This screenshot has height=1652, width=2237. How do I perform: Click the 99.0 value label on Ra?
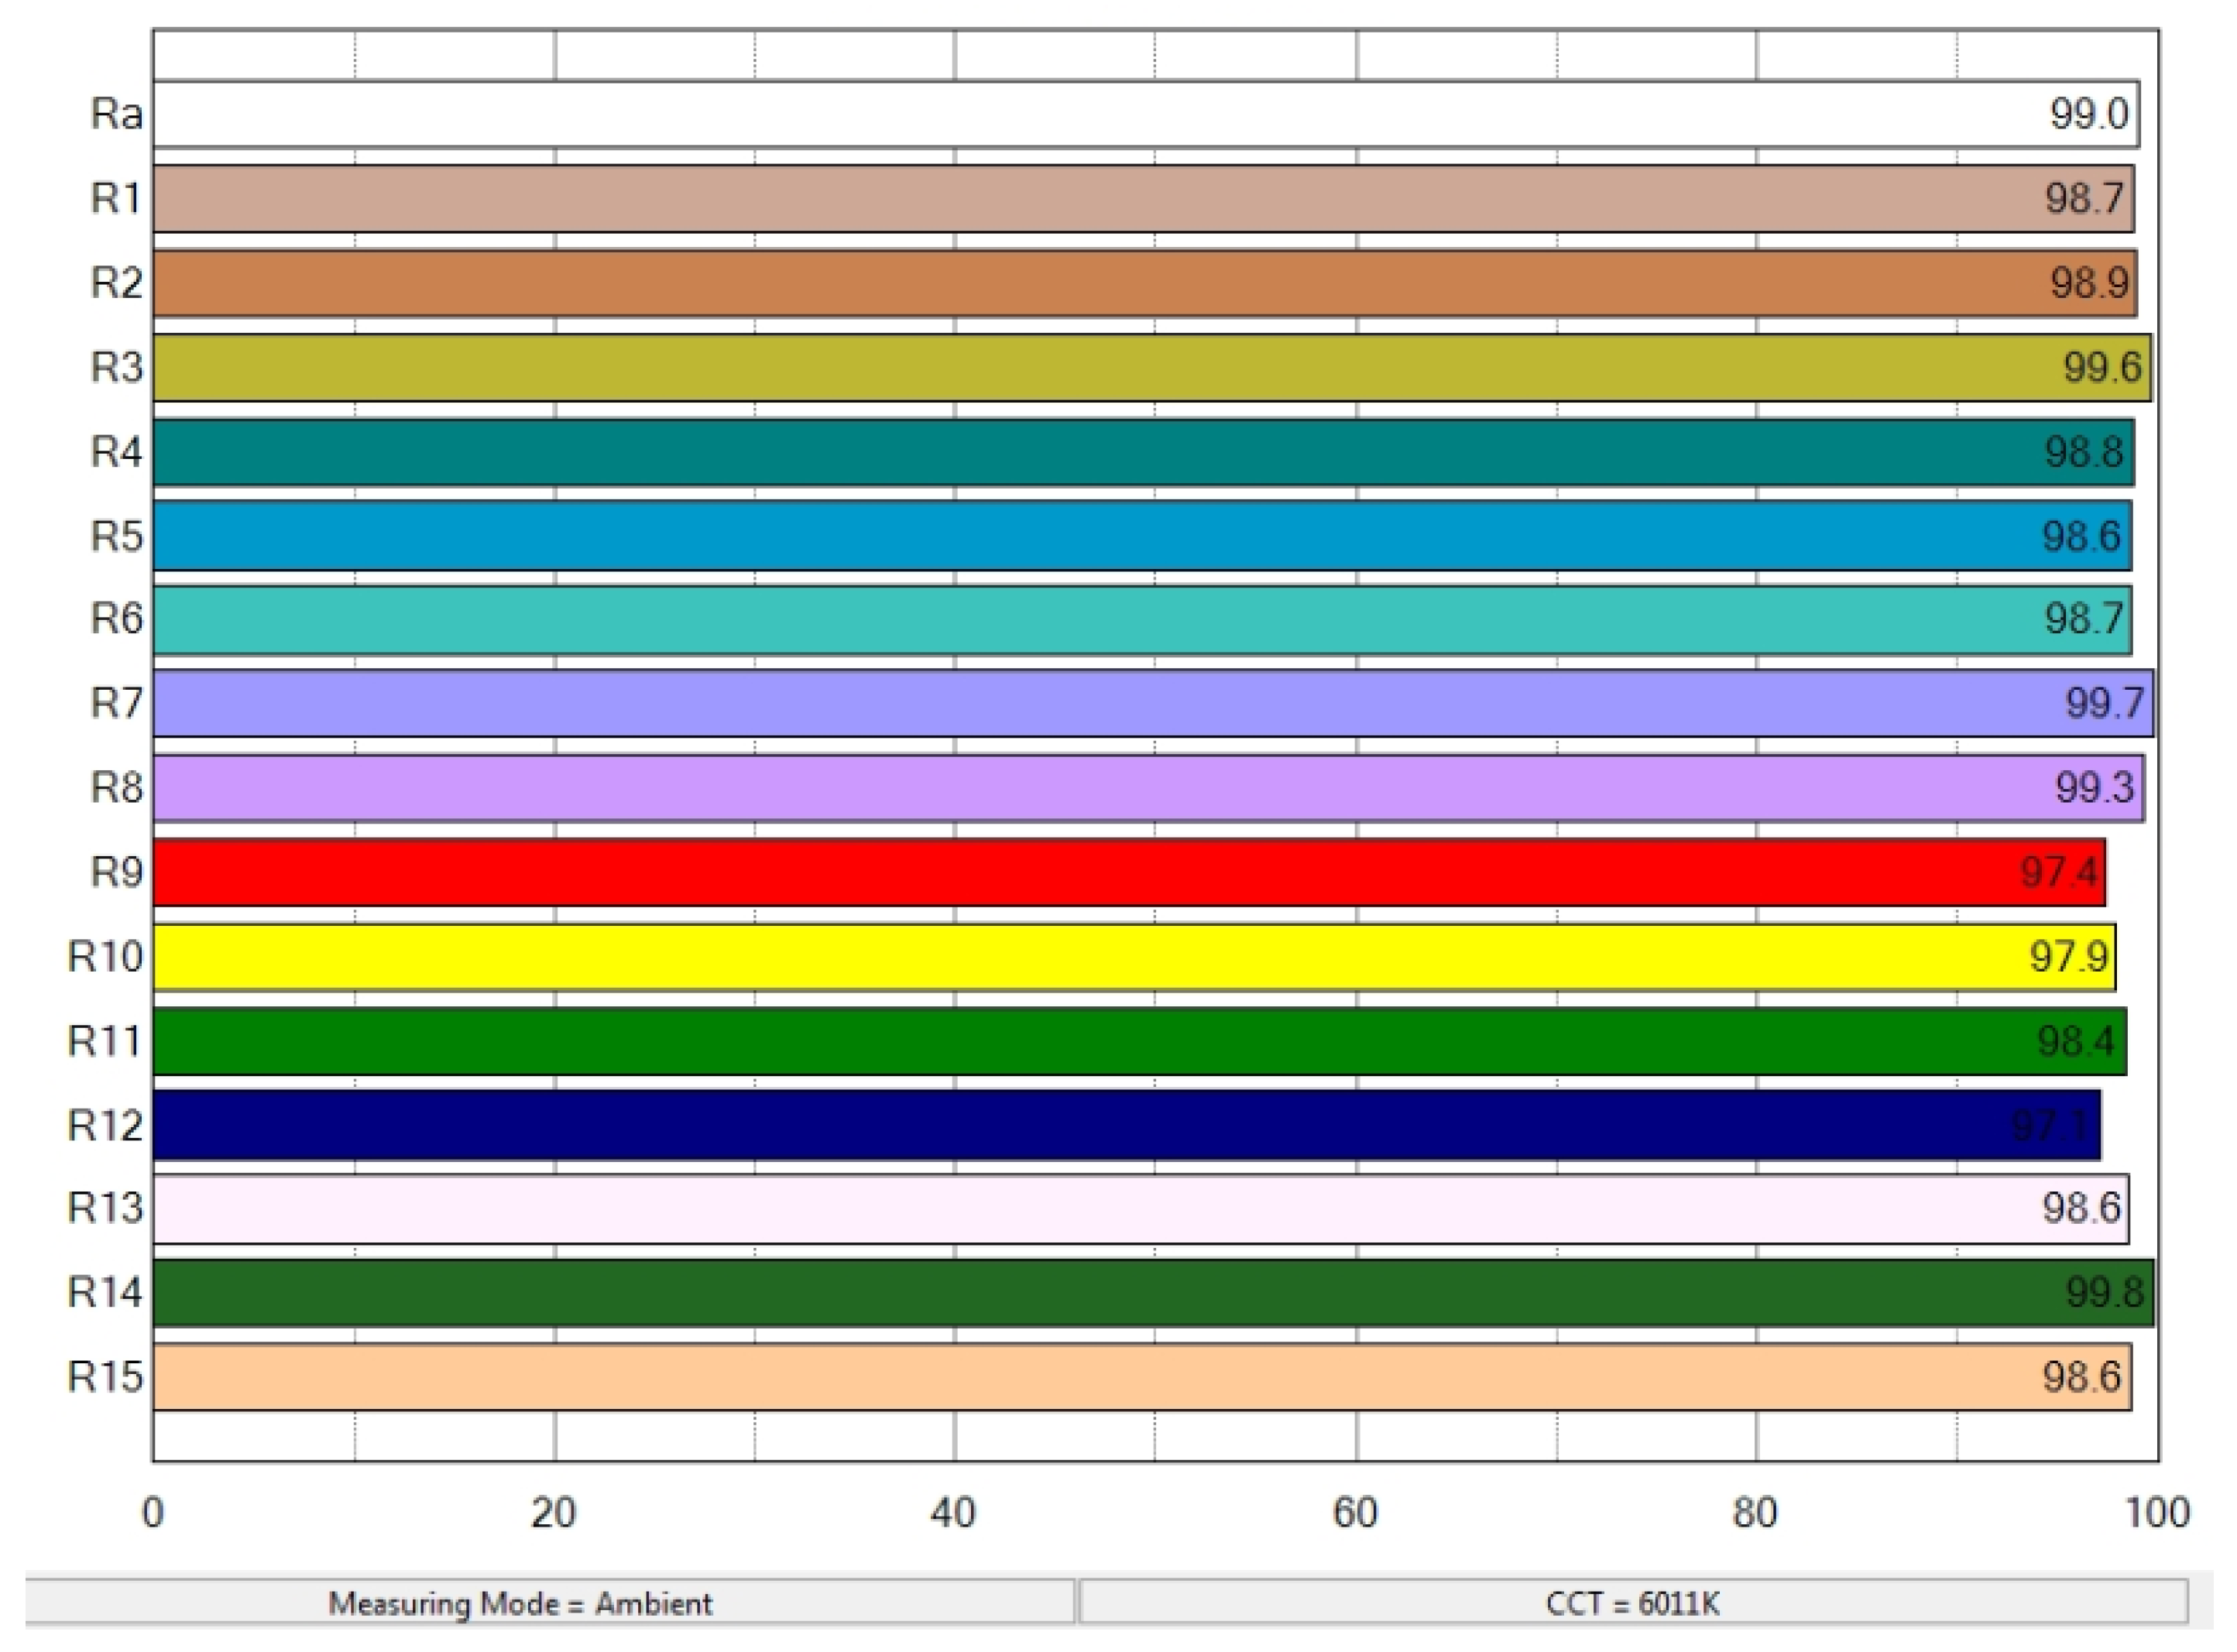pyautogui.click(x=2089, y=114)
